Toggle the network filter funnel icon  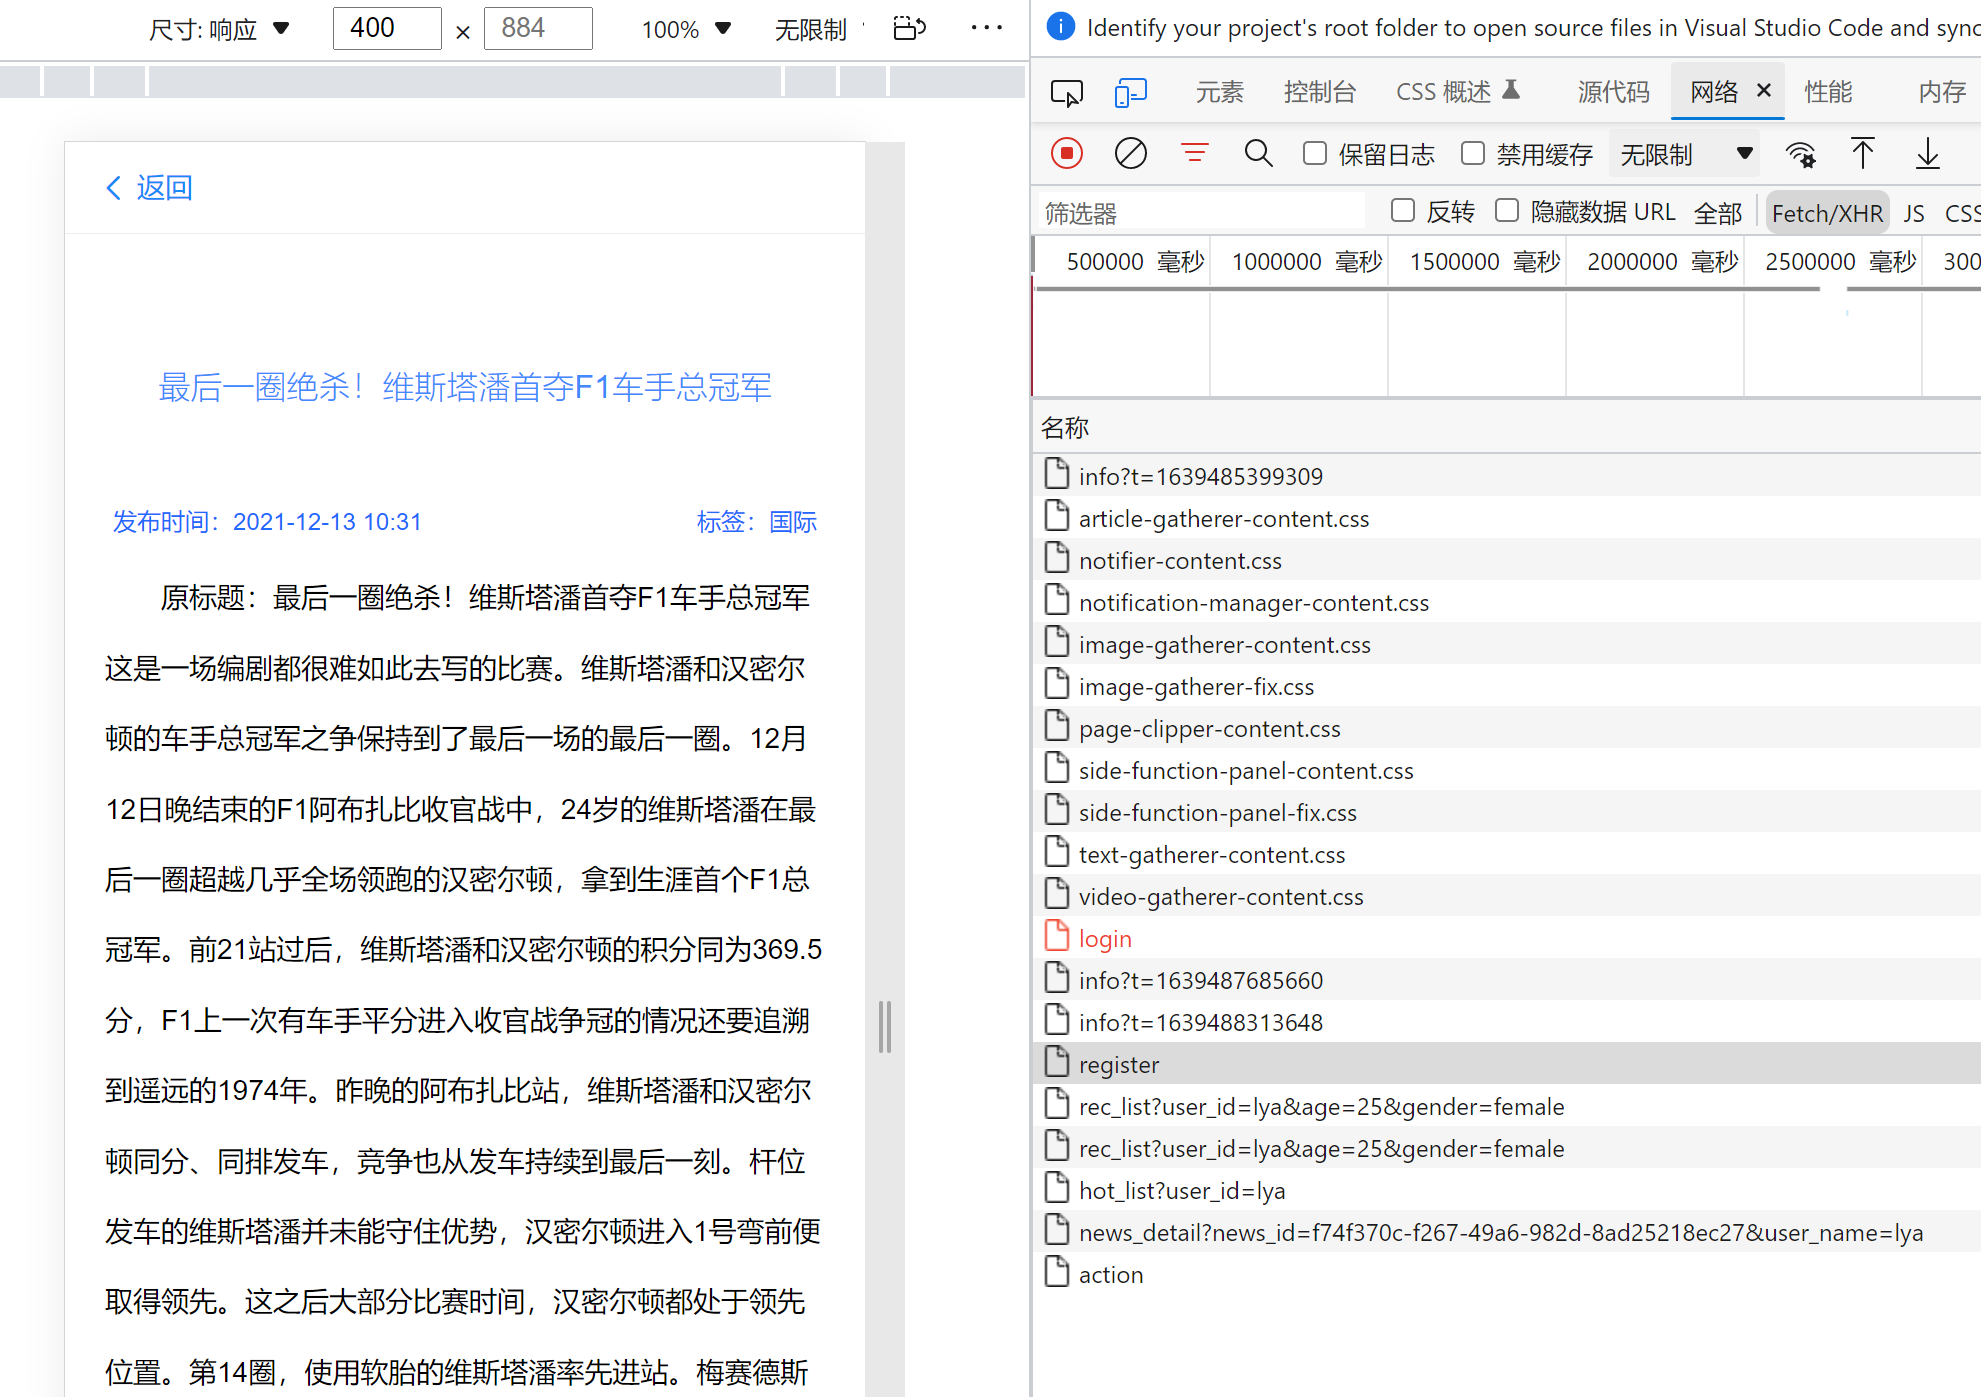point(1194,154)
